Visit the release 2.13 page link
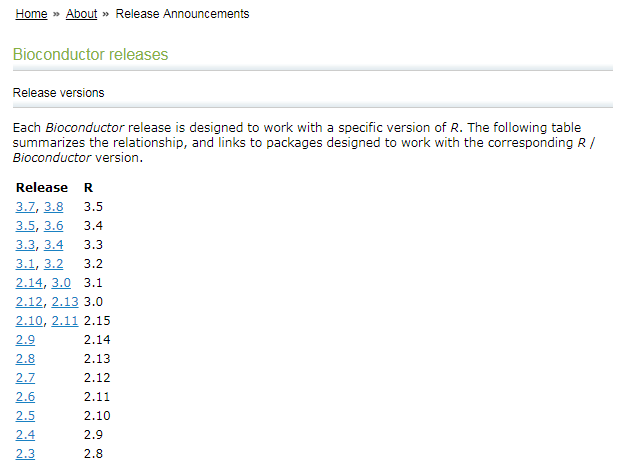625x463 pixels. point(65,302)
